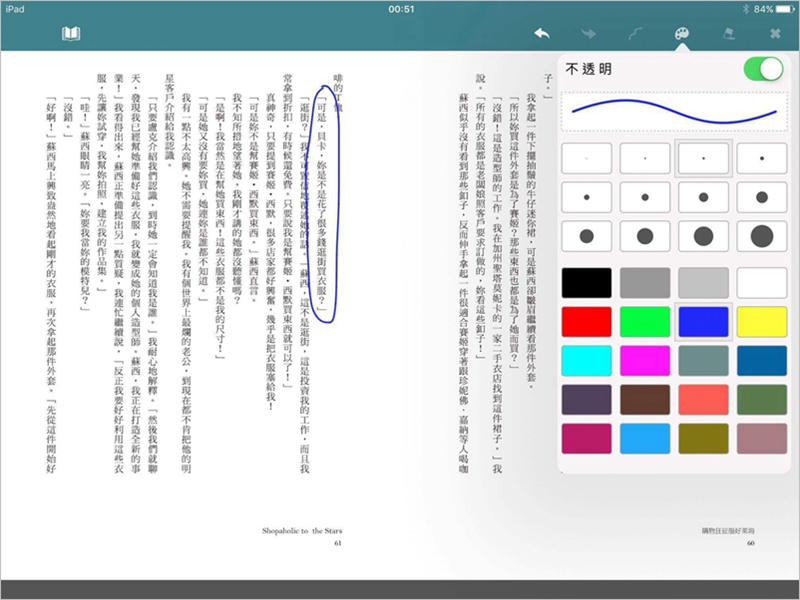Image resolution: width=800 pixels, height=600 pixels.
Task: Select the magenta color swatch
Action: click(644, 361)
